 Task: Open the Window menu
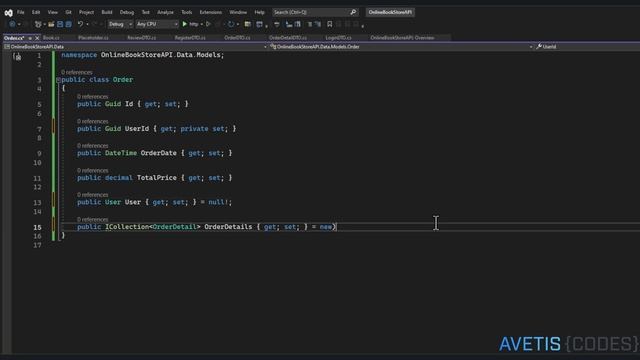coord(238,12)
